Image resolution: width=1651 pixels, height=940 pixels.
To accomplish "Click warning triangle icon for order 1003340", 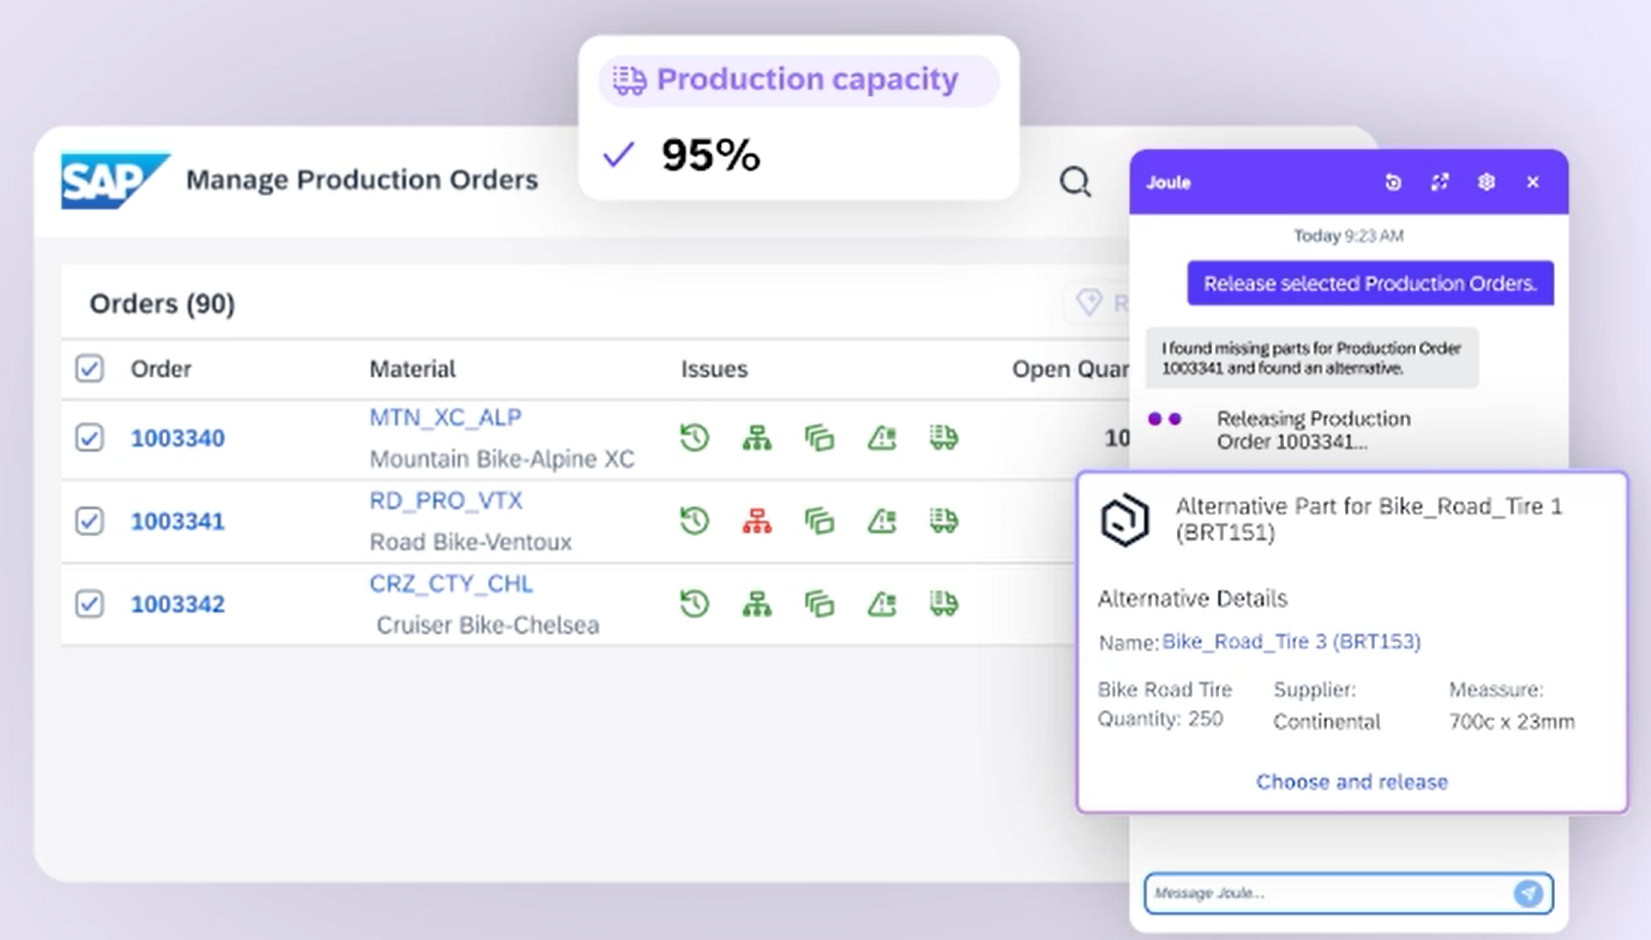I will coord(881,438).
